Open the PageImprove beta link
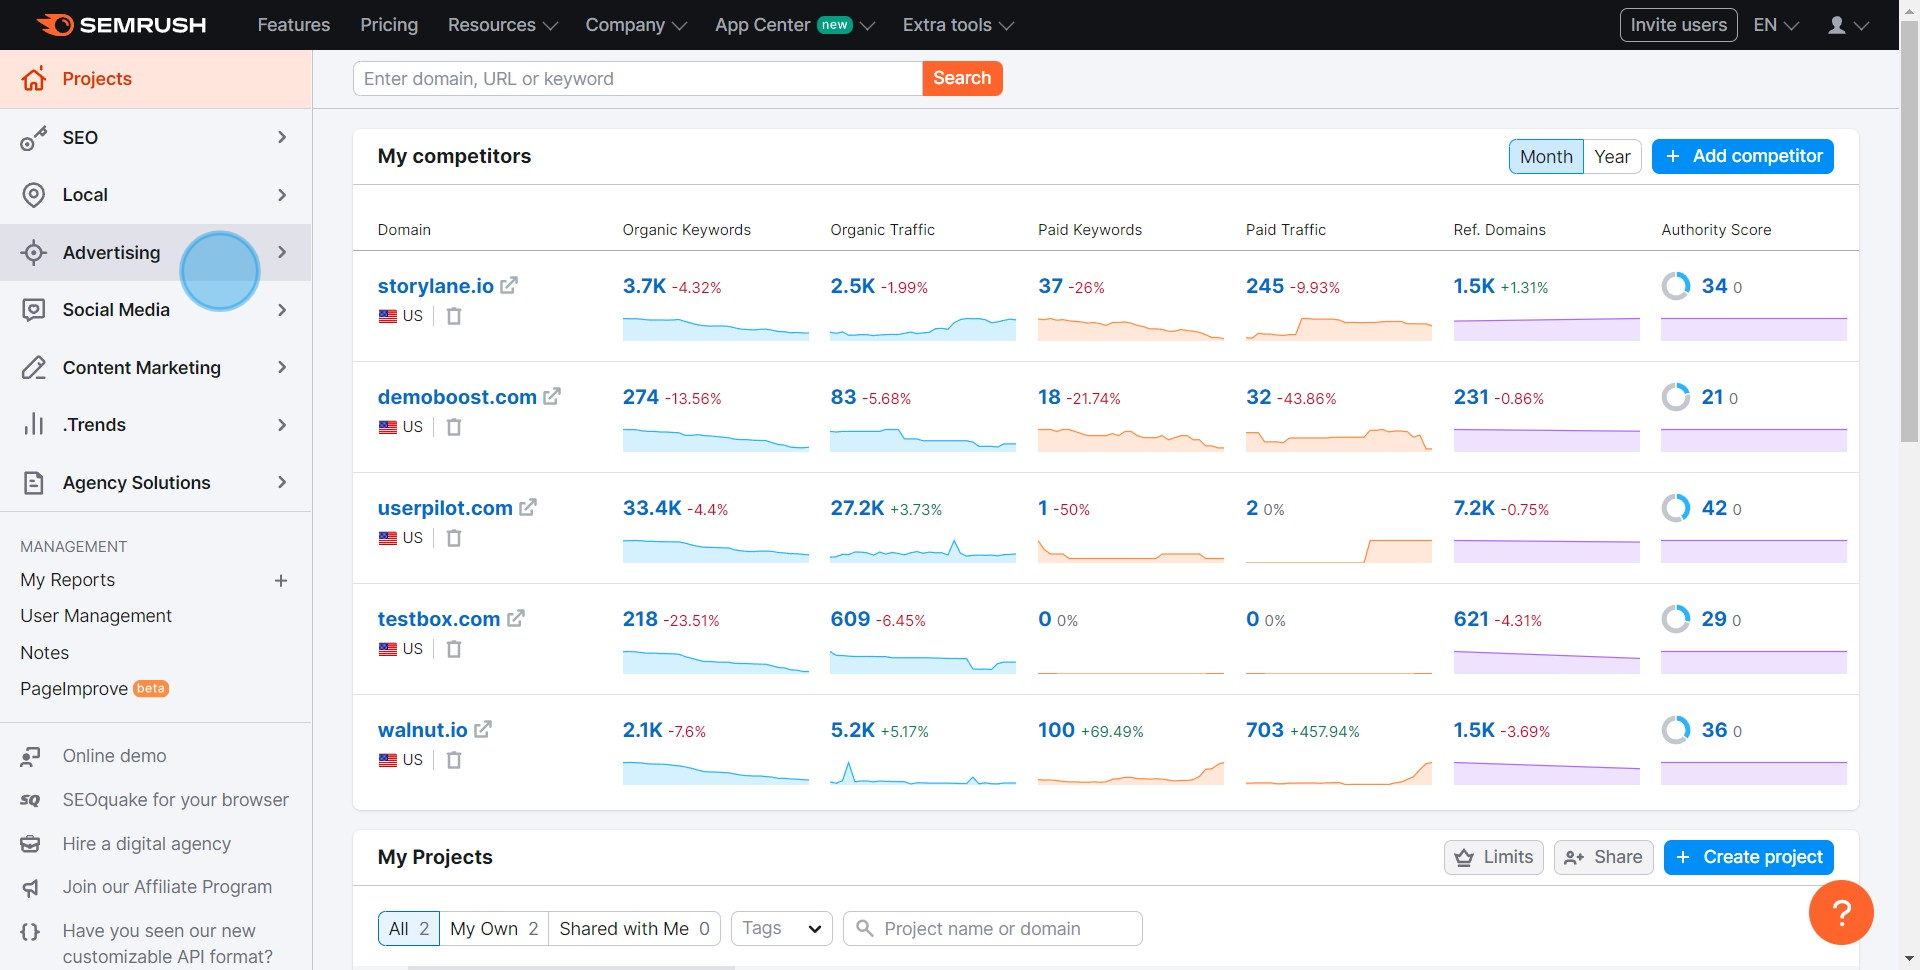The width and height of the screenshot is (1920, 970). (x=94, y=690)
